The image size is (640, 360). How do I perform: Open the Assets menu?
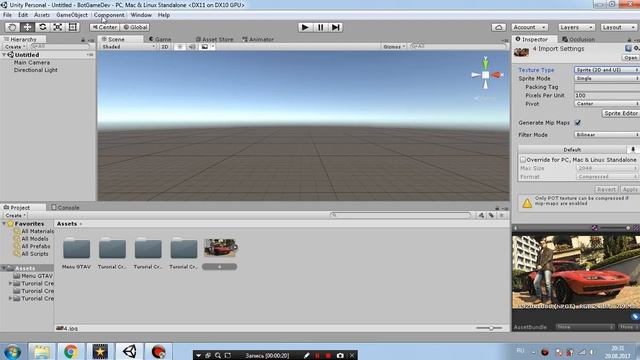pos(42,15)
